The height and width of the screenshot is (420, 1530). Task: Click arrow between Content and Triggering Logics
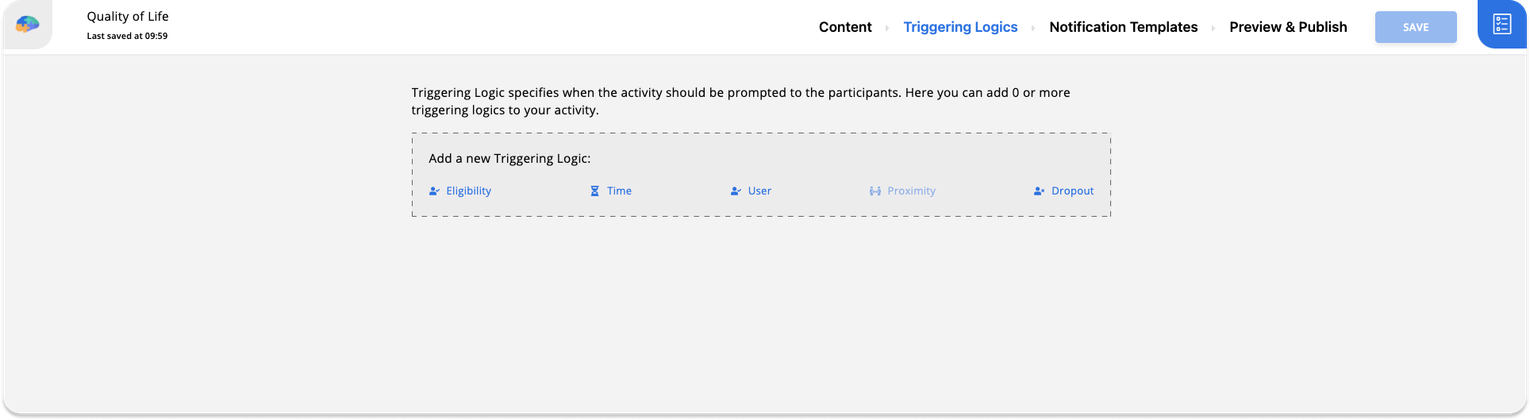click(887, 28)
